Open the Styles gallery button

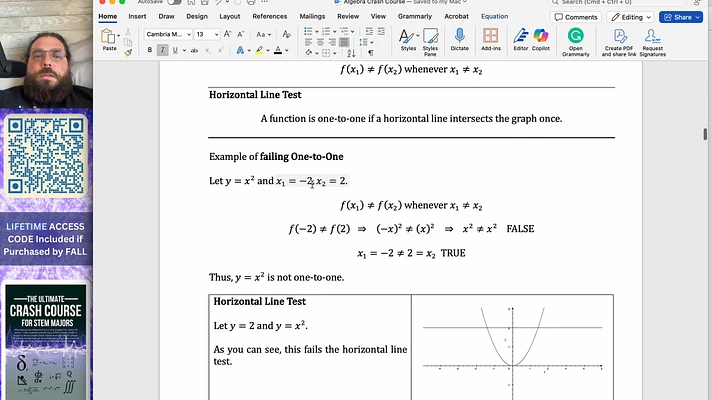(x=408, y=39)
